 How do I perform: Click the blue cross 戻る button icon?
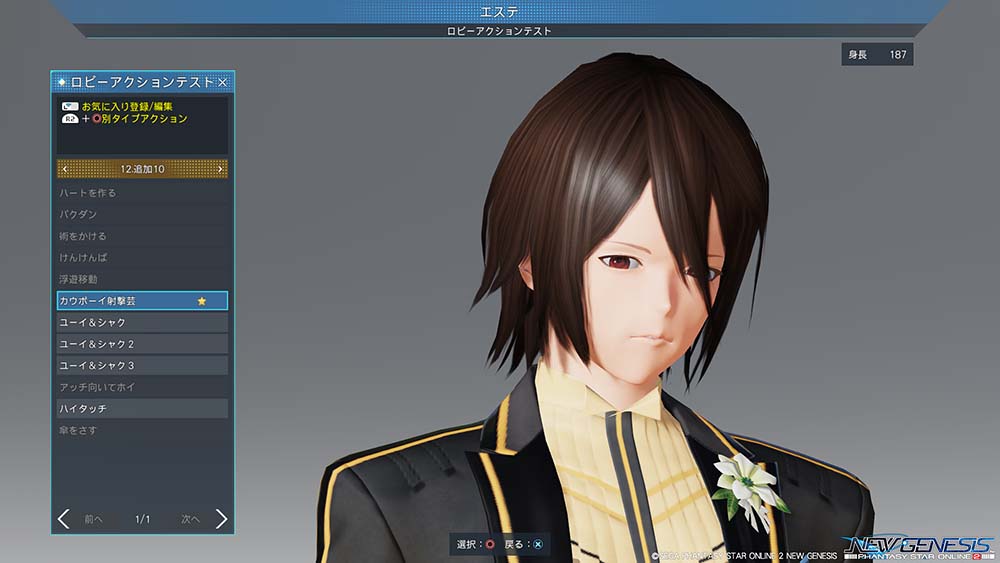[x=538, y=545]
